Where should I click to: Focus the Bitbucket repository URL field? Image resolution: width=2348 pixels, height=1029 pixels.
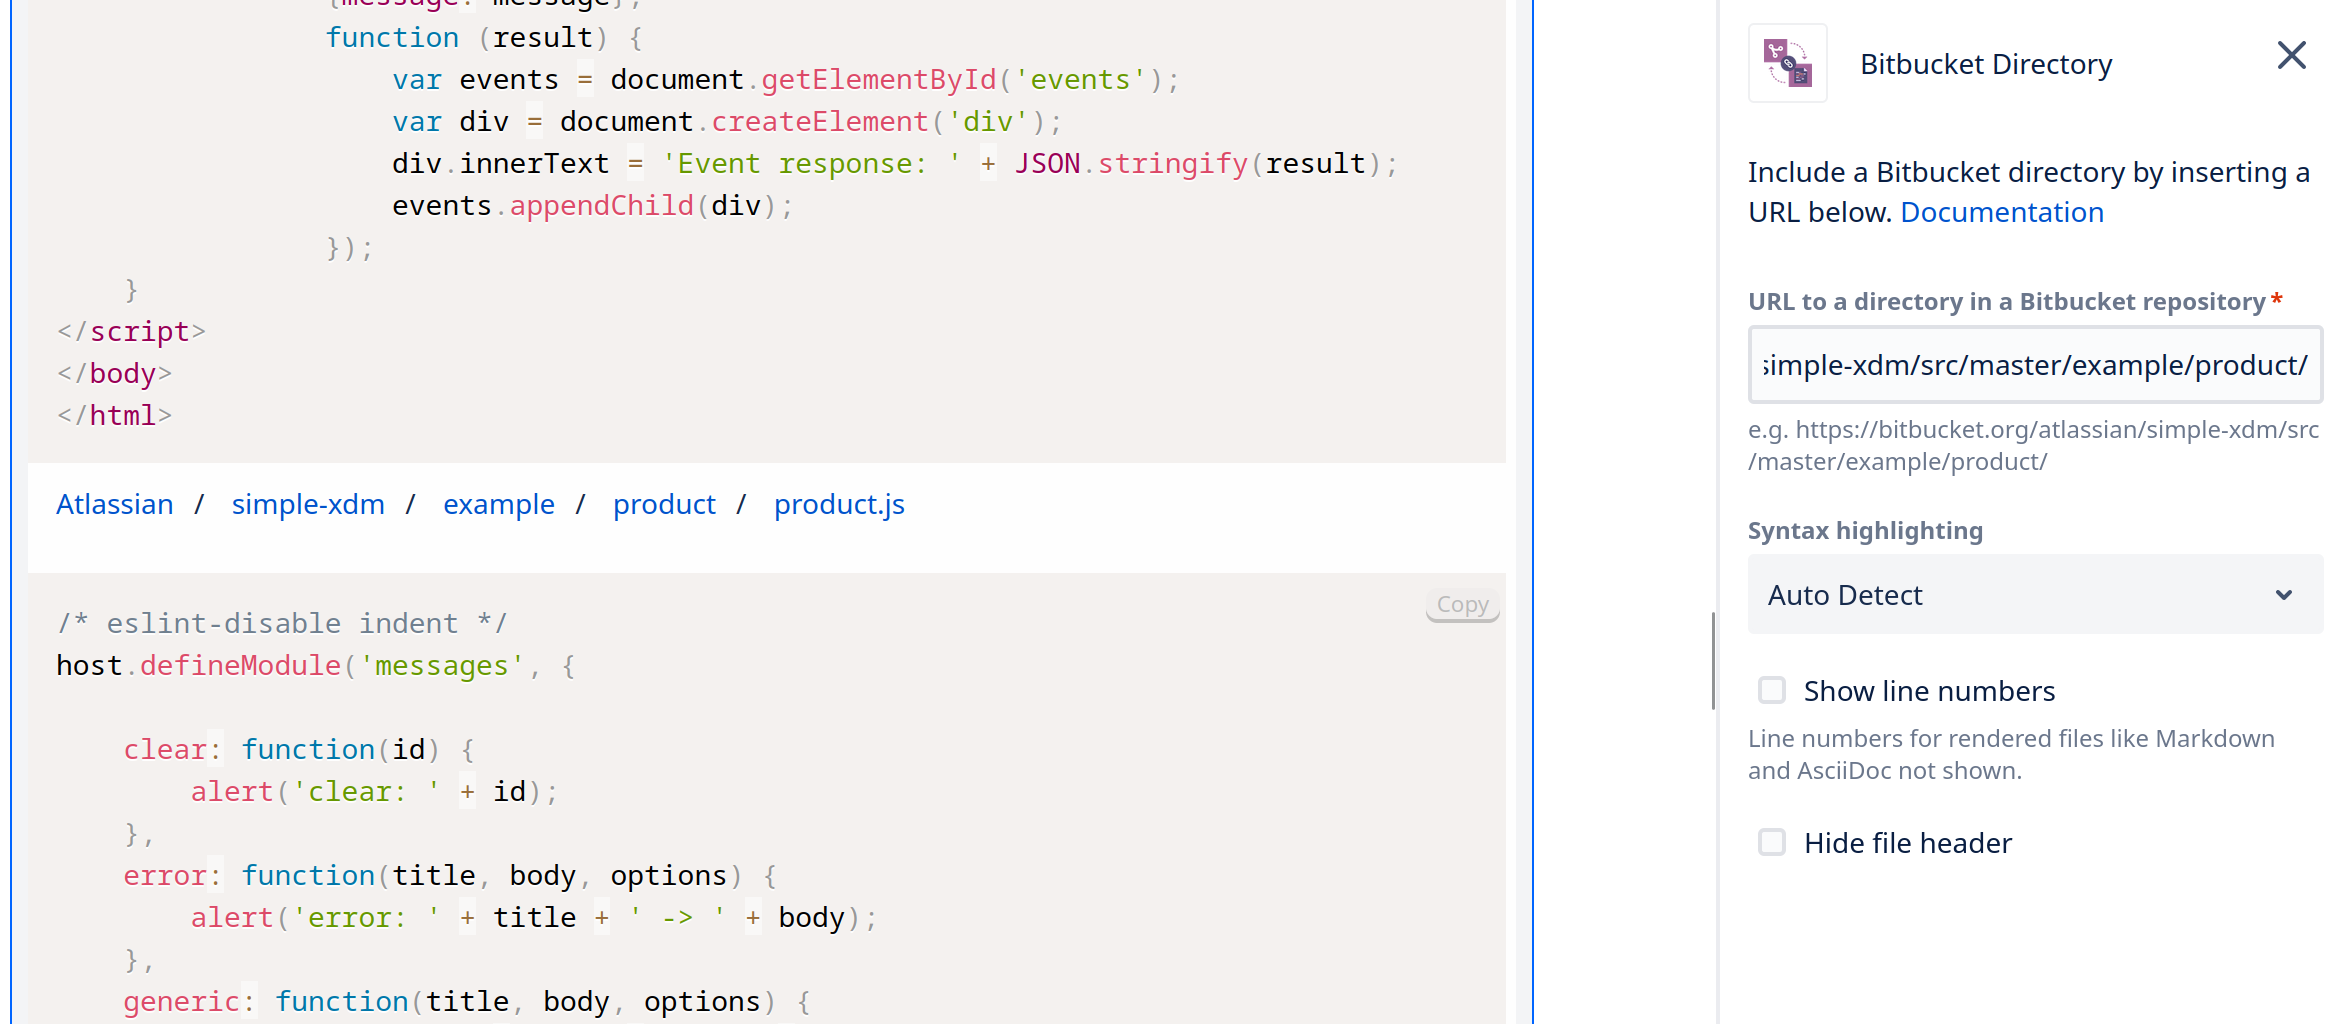coord(2034,366)
